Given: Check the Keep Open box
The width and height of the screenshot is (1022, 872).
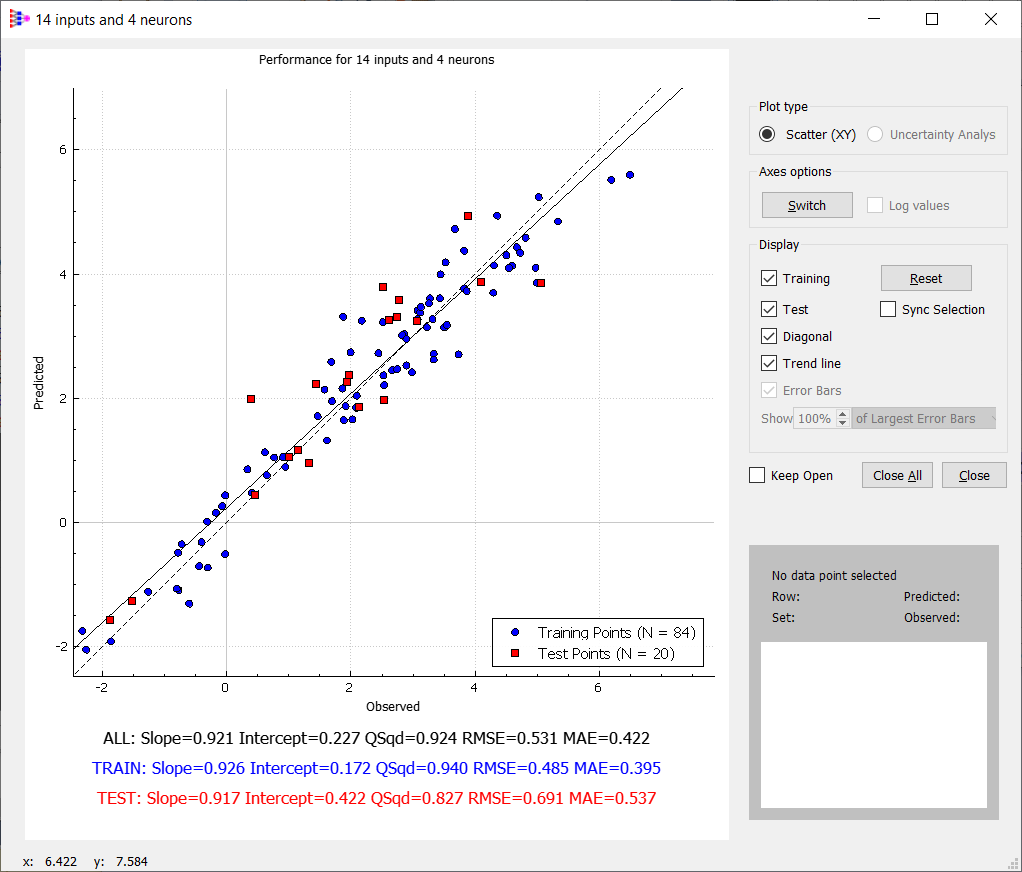Looking at the screenshot, I should 757,475.
